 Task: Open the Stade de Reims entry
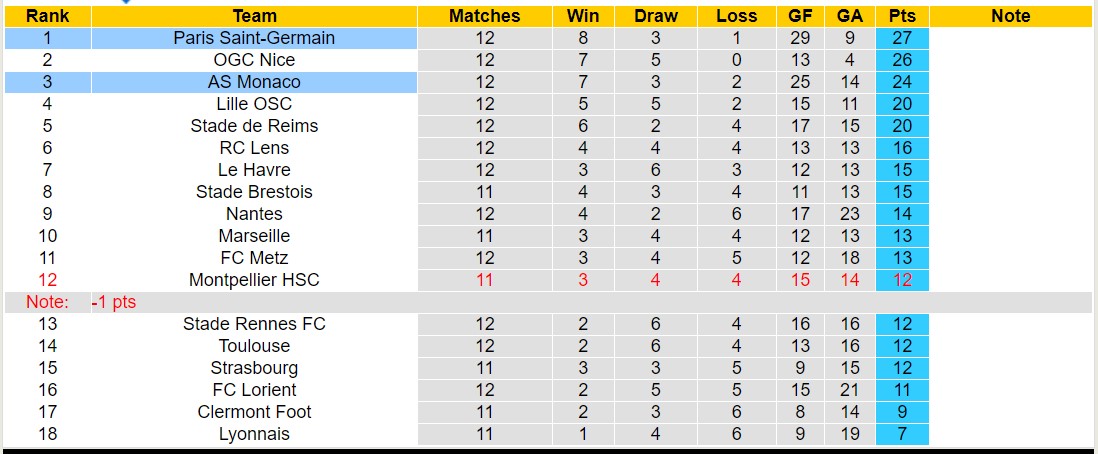[254, 126]
